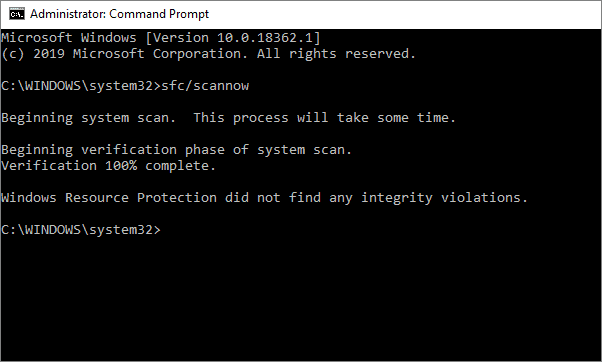Click the Windows version line

(161, 38)
